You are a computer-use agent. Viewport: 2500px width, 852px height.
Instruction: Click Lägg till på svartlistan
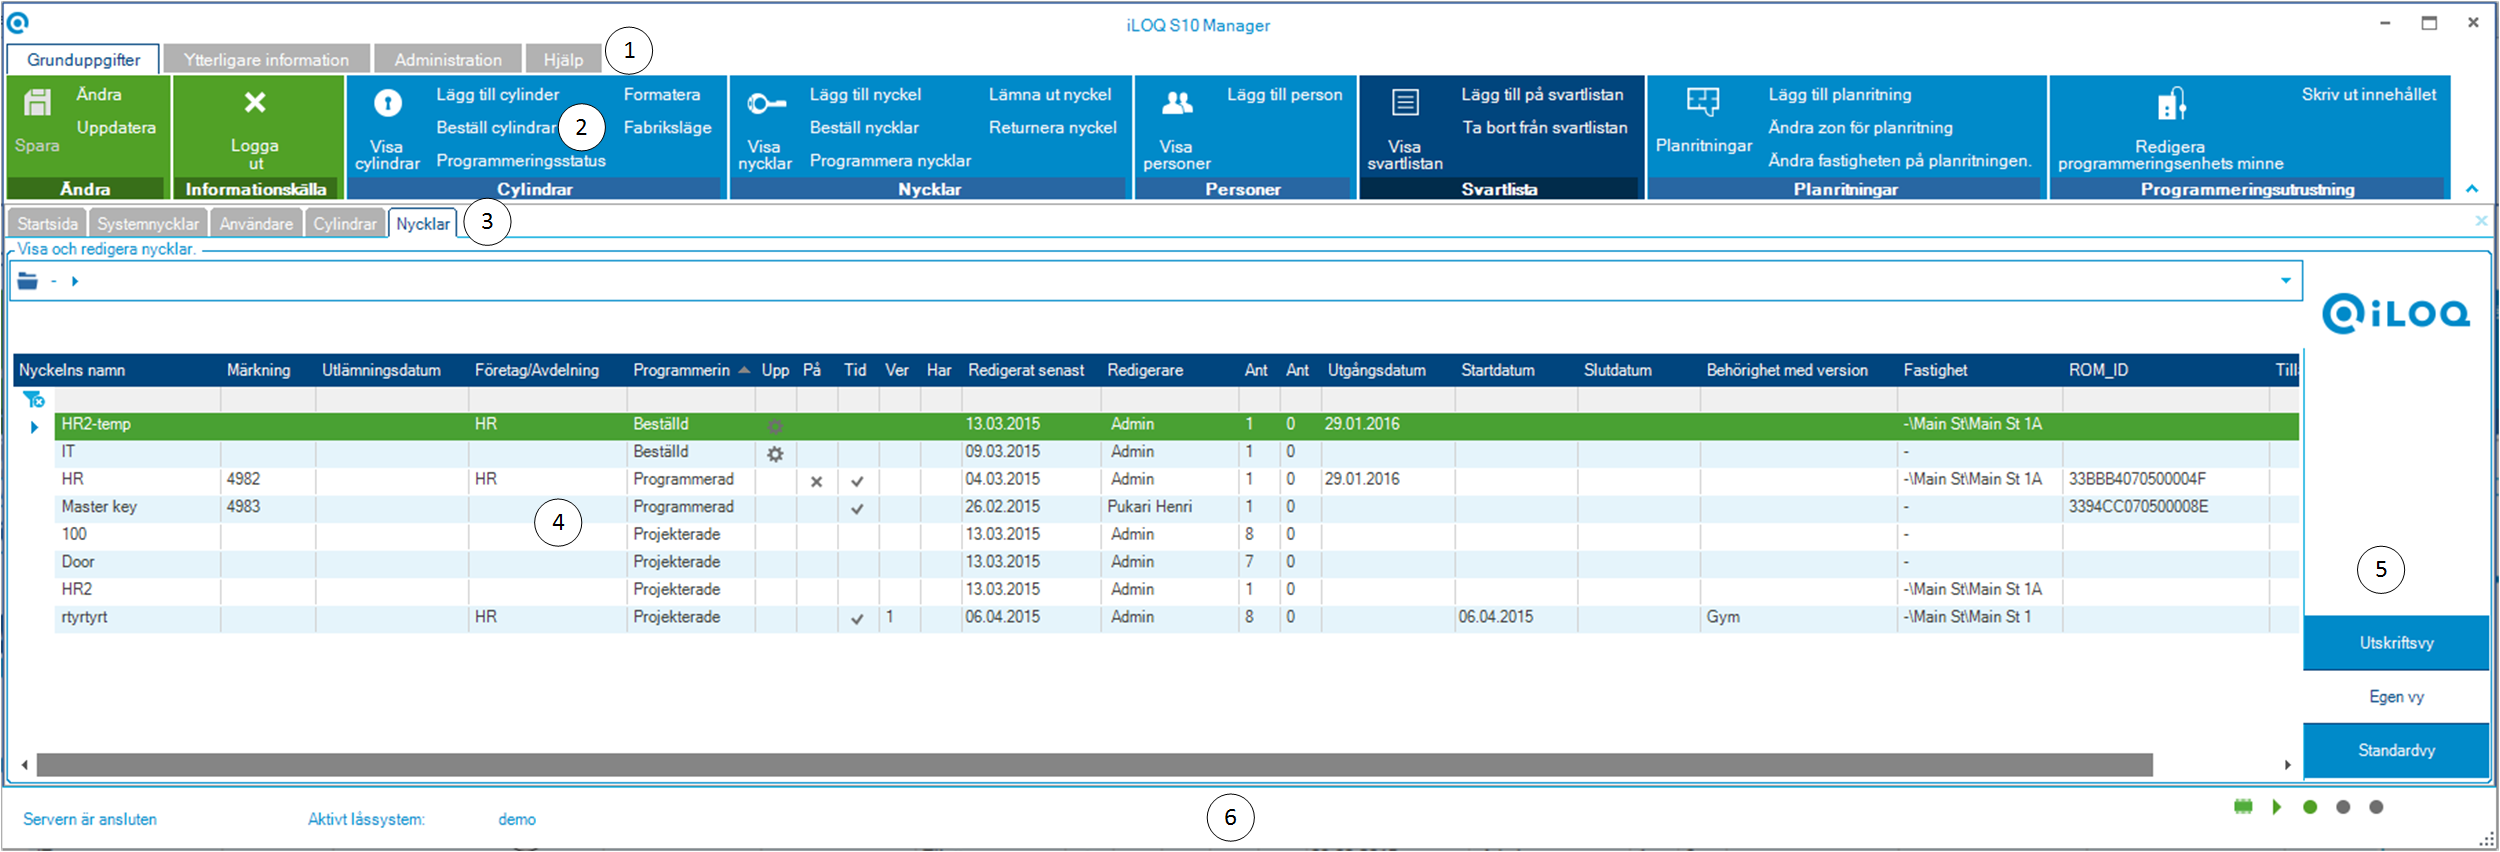[1542, 94]
